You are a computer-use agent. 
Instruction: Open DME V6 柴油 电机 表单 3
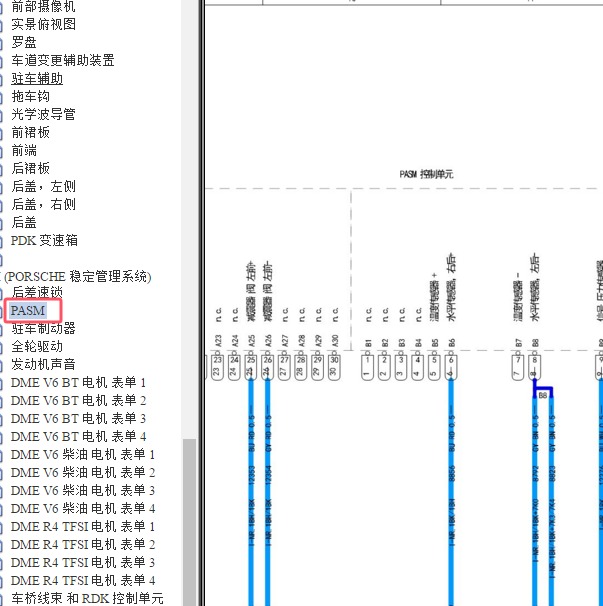(83, 491)
